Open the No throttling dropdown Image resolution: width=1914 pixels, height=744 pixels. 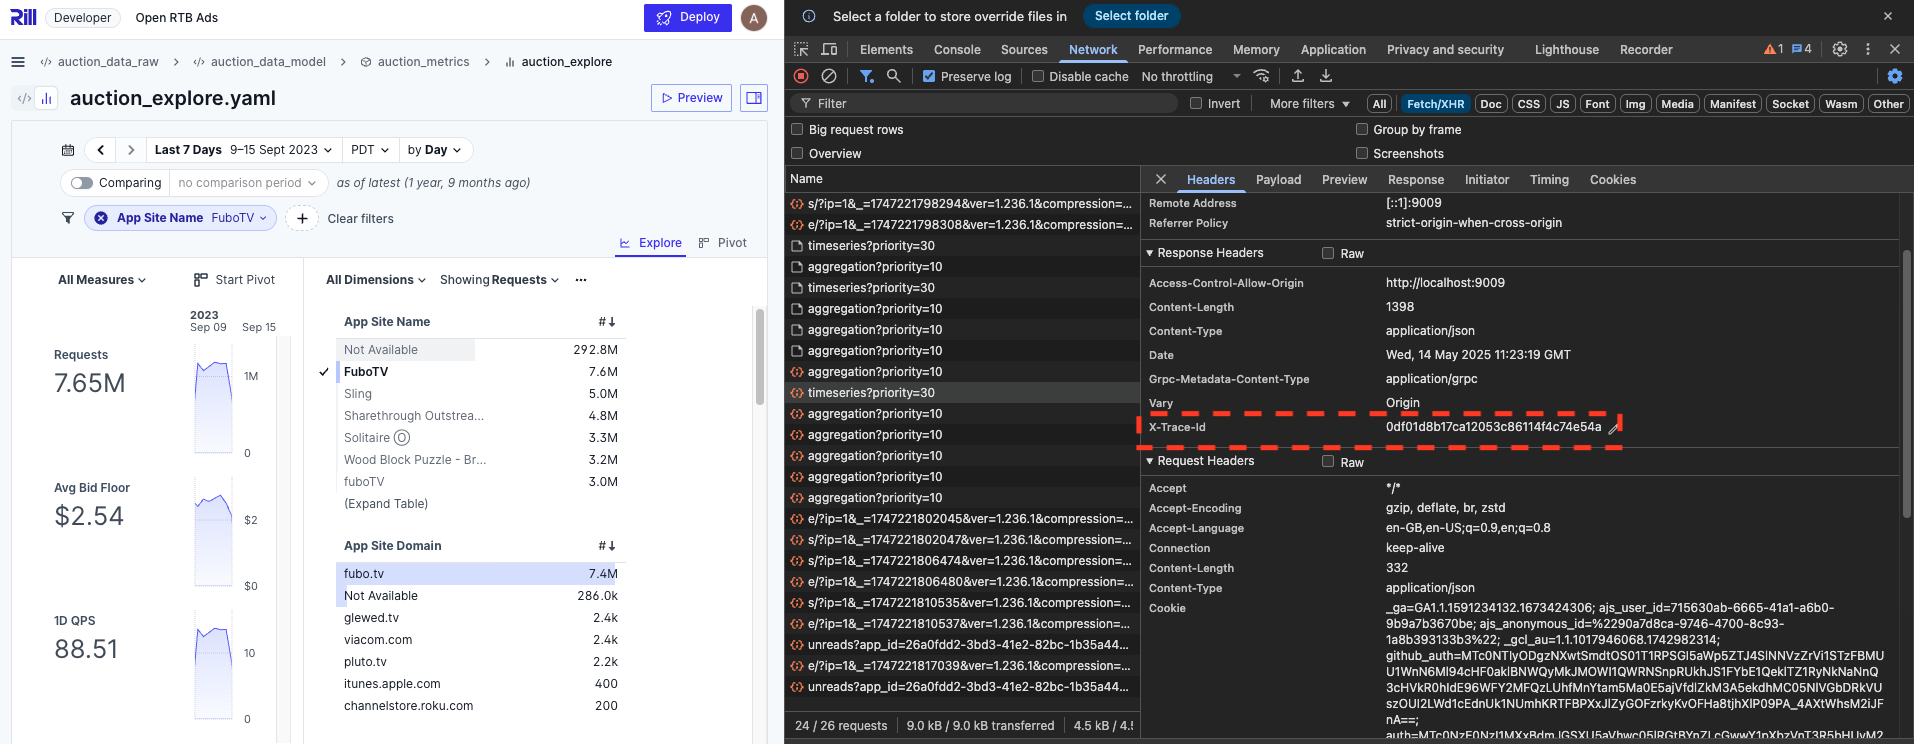(x=1190, y=76)
